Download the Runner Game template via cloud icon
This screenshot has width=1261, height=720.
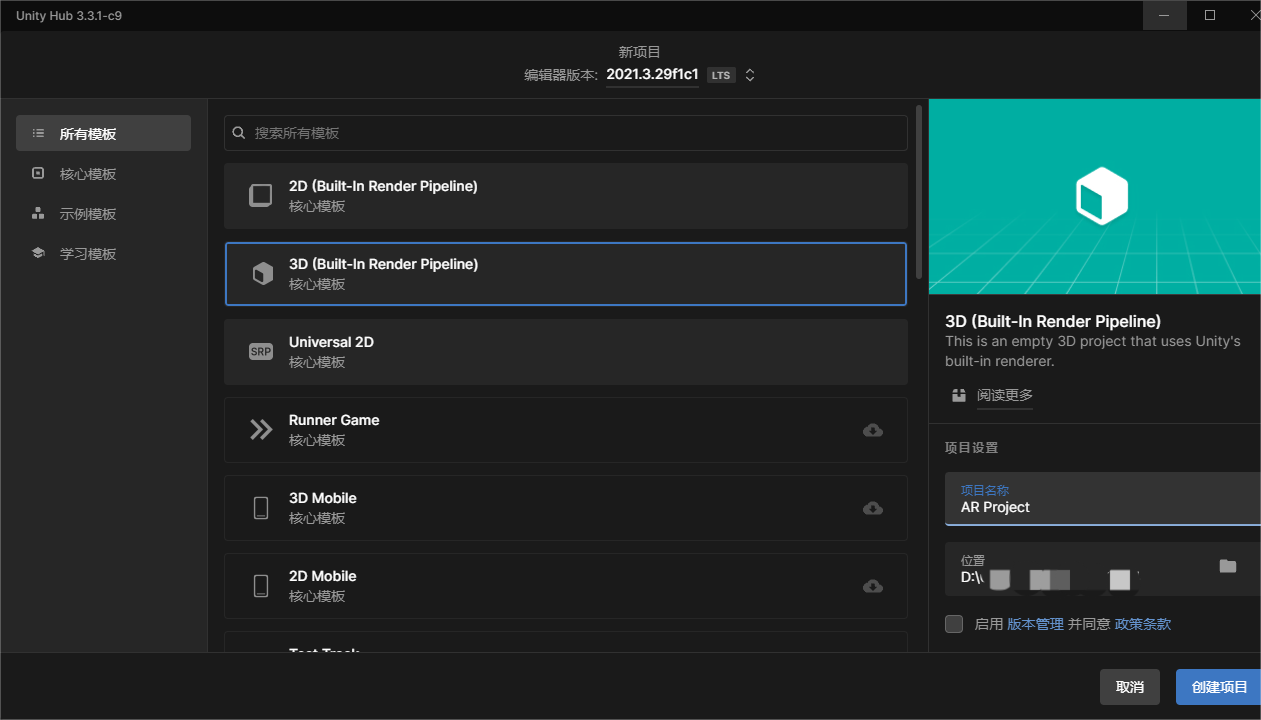[x=873, y=430]
